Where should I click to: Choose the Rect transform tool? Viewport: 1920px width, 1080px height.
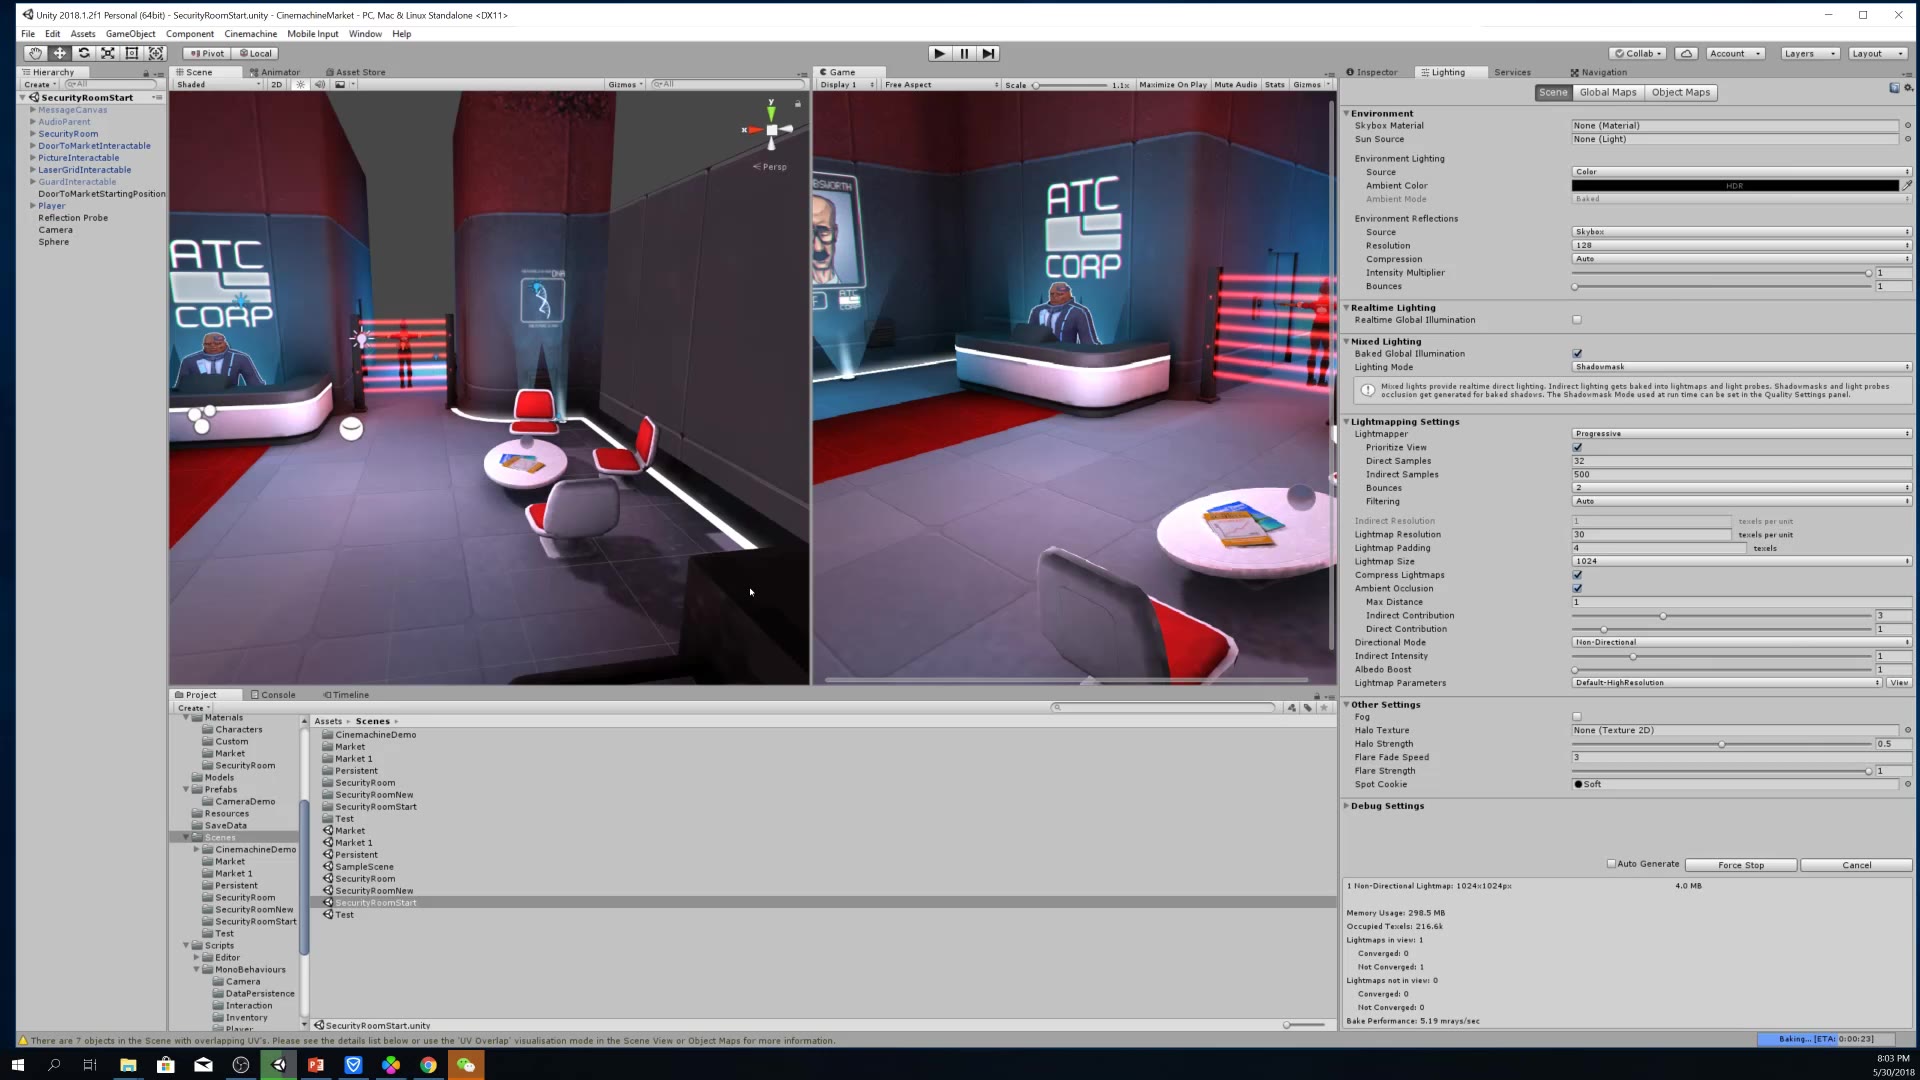(x=132, y=53)
